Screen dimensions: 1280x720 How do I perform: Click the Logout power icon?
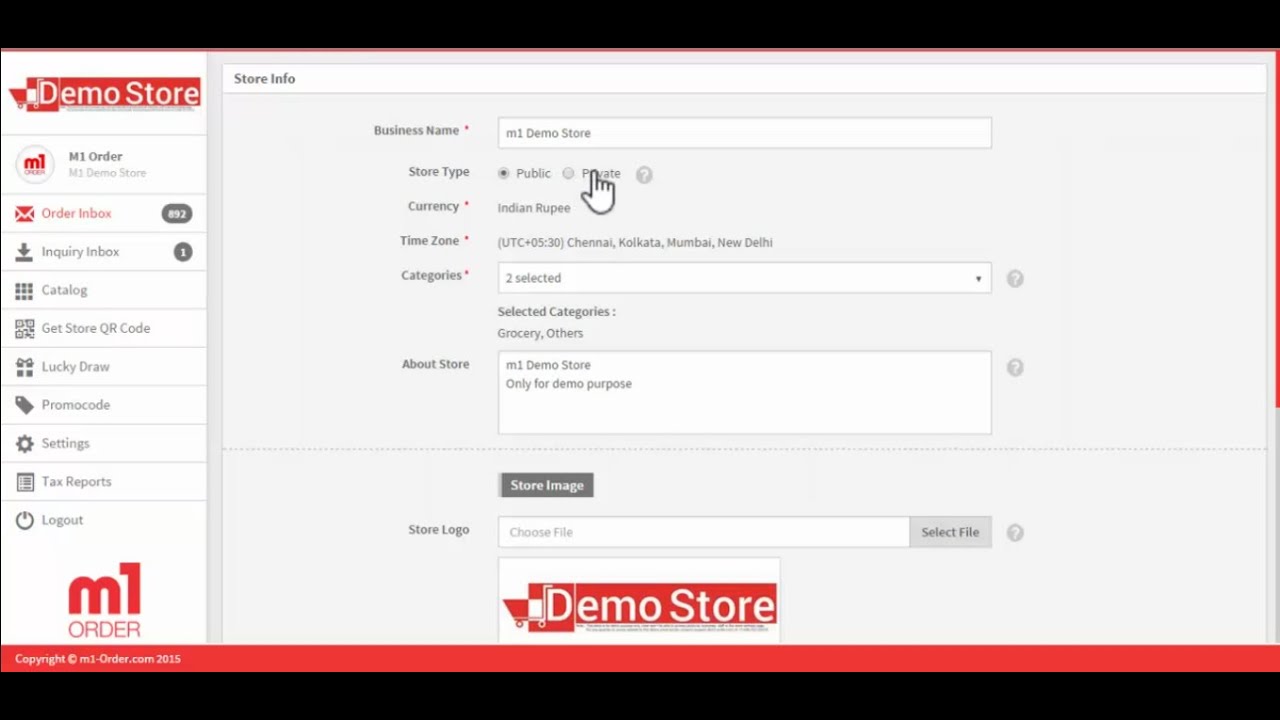[x=24, y=520]
